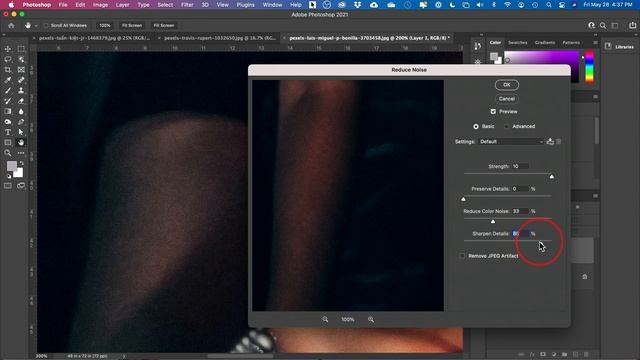The image size is (640, 360).
Task: Select the Healing Brush tool
Action: (21, 80)
